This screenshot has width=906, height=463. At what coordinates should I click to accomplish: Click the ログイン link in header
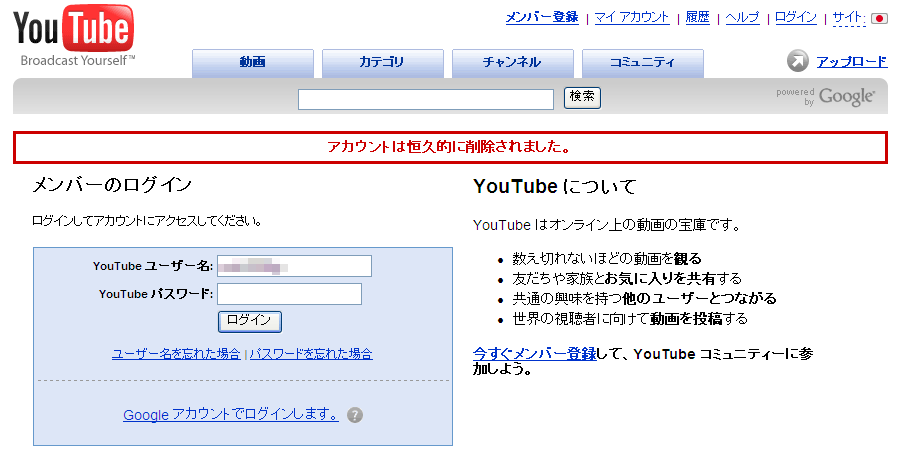[x=796, y=17]
